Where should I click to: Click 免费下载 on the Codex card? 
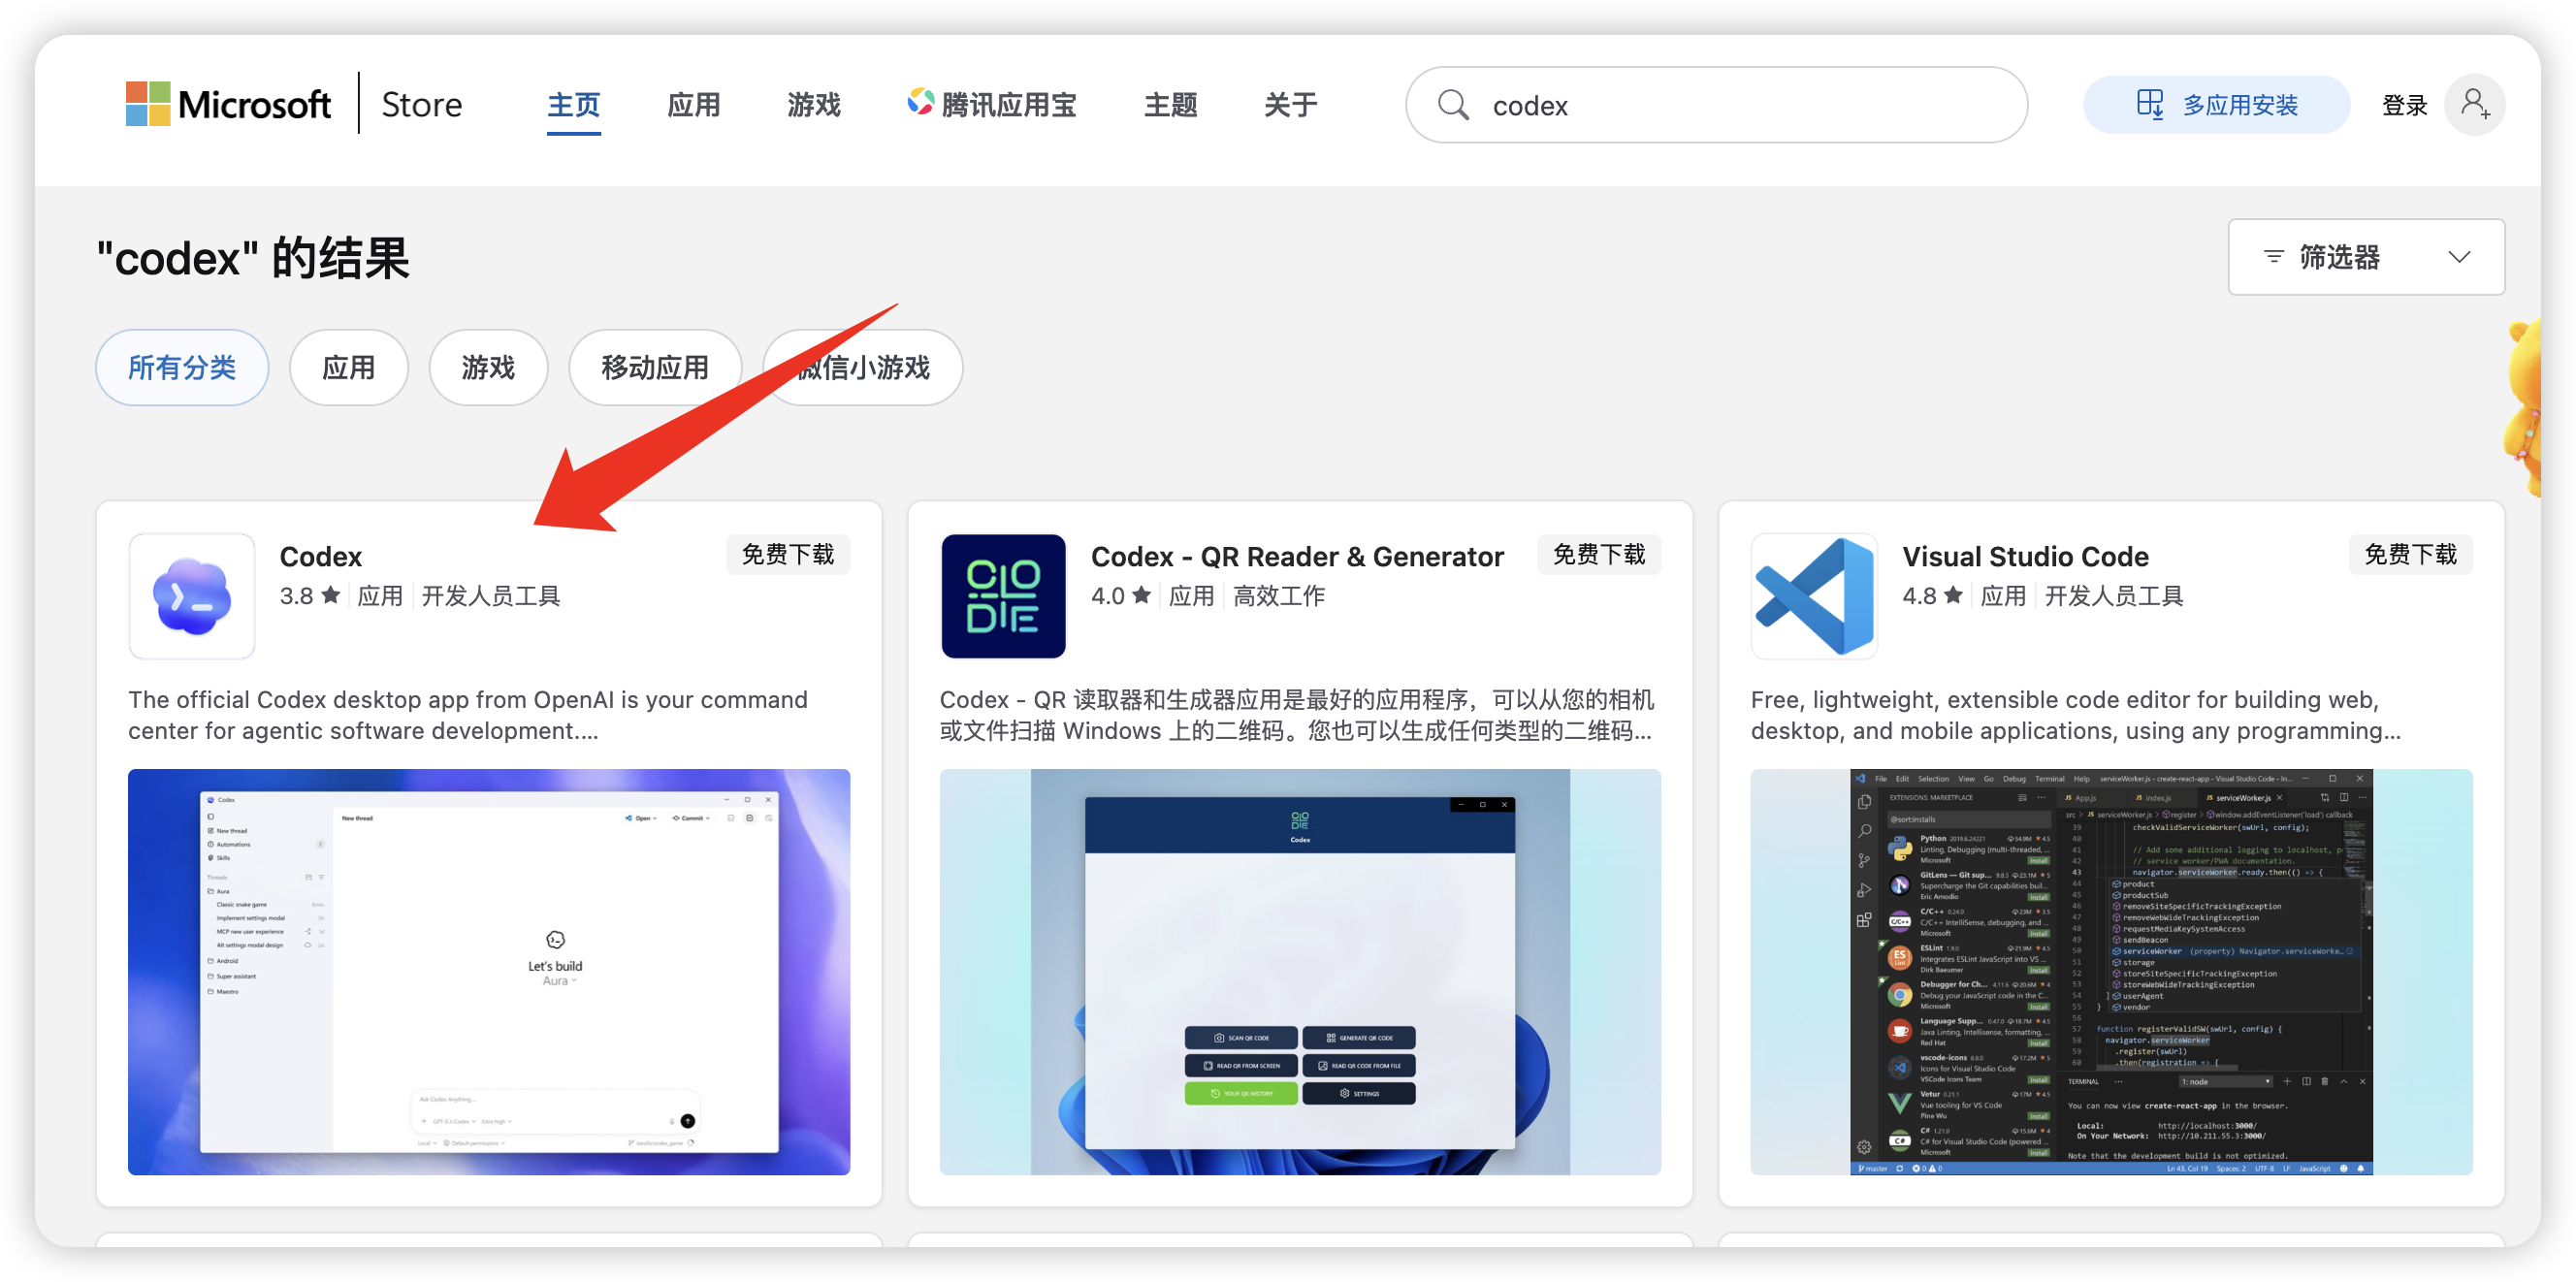788,555
